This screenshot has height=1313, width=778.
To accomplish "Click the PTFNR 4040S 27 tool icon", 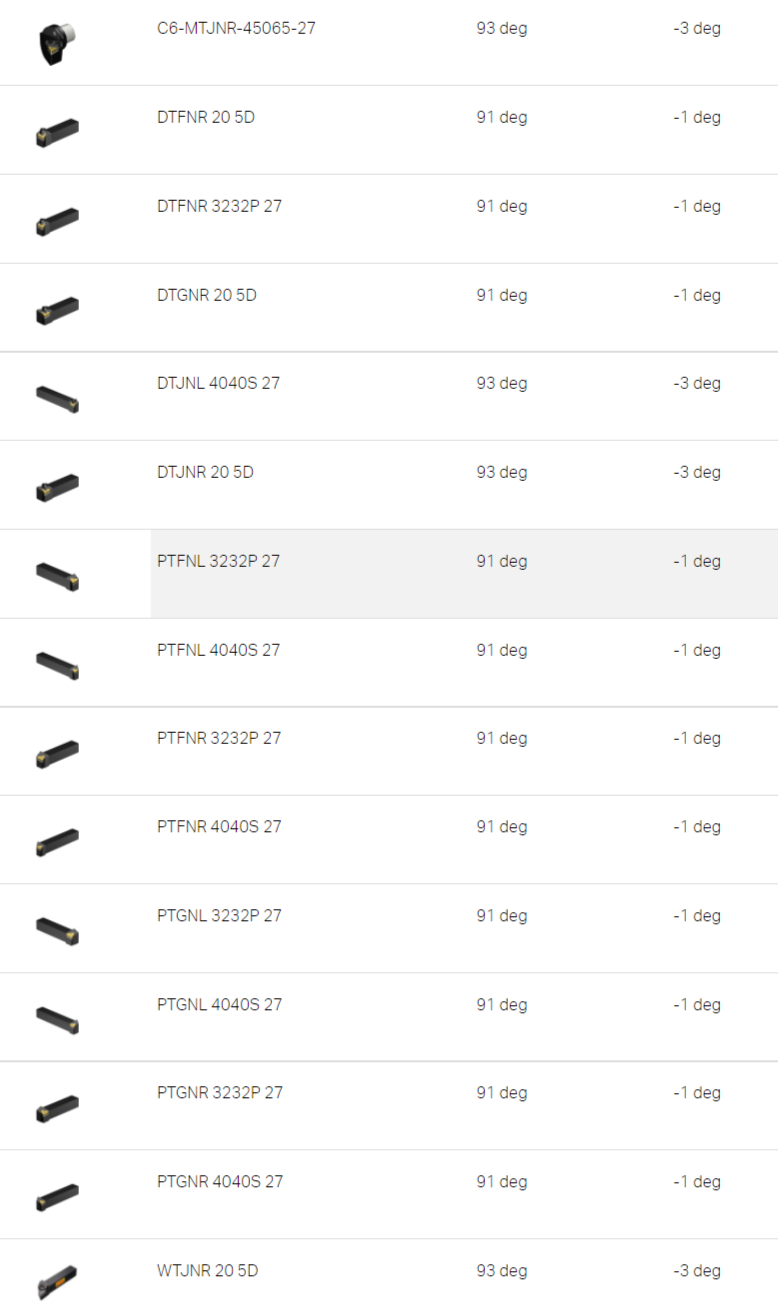I will (57, 842).
